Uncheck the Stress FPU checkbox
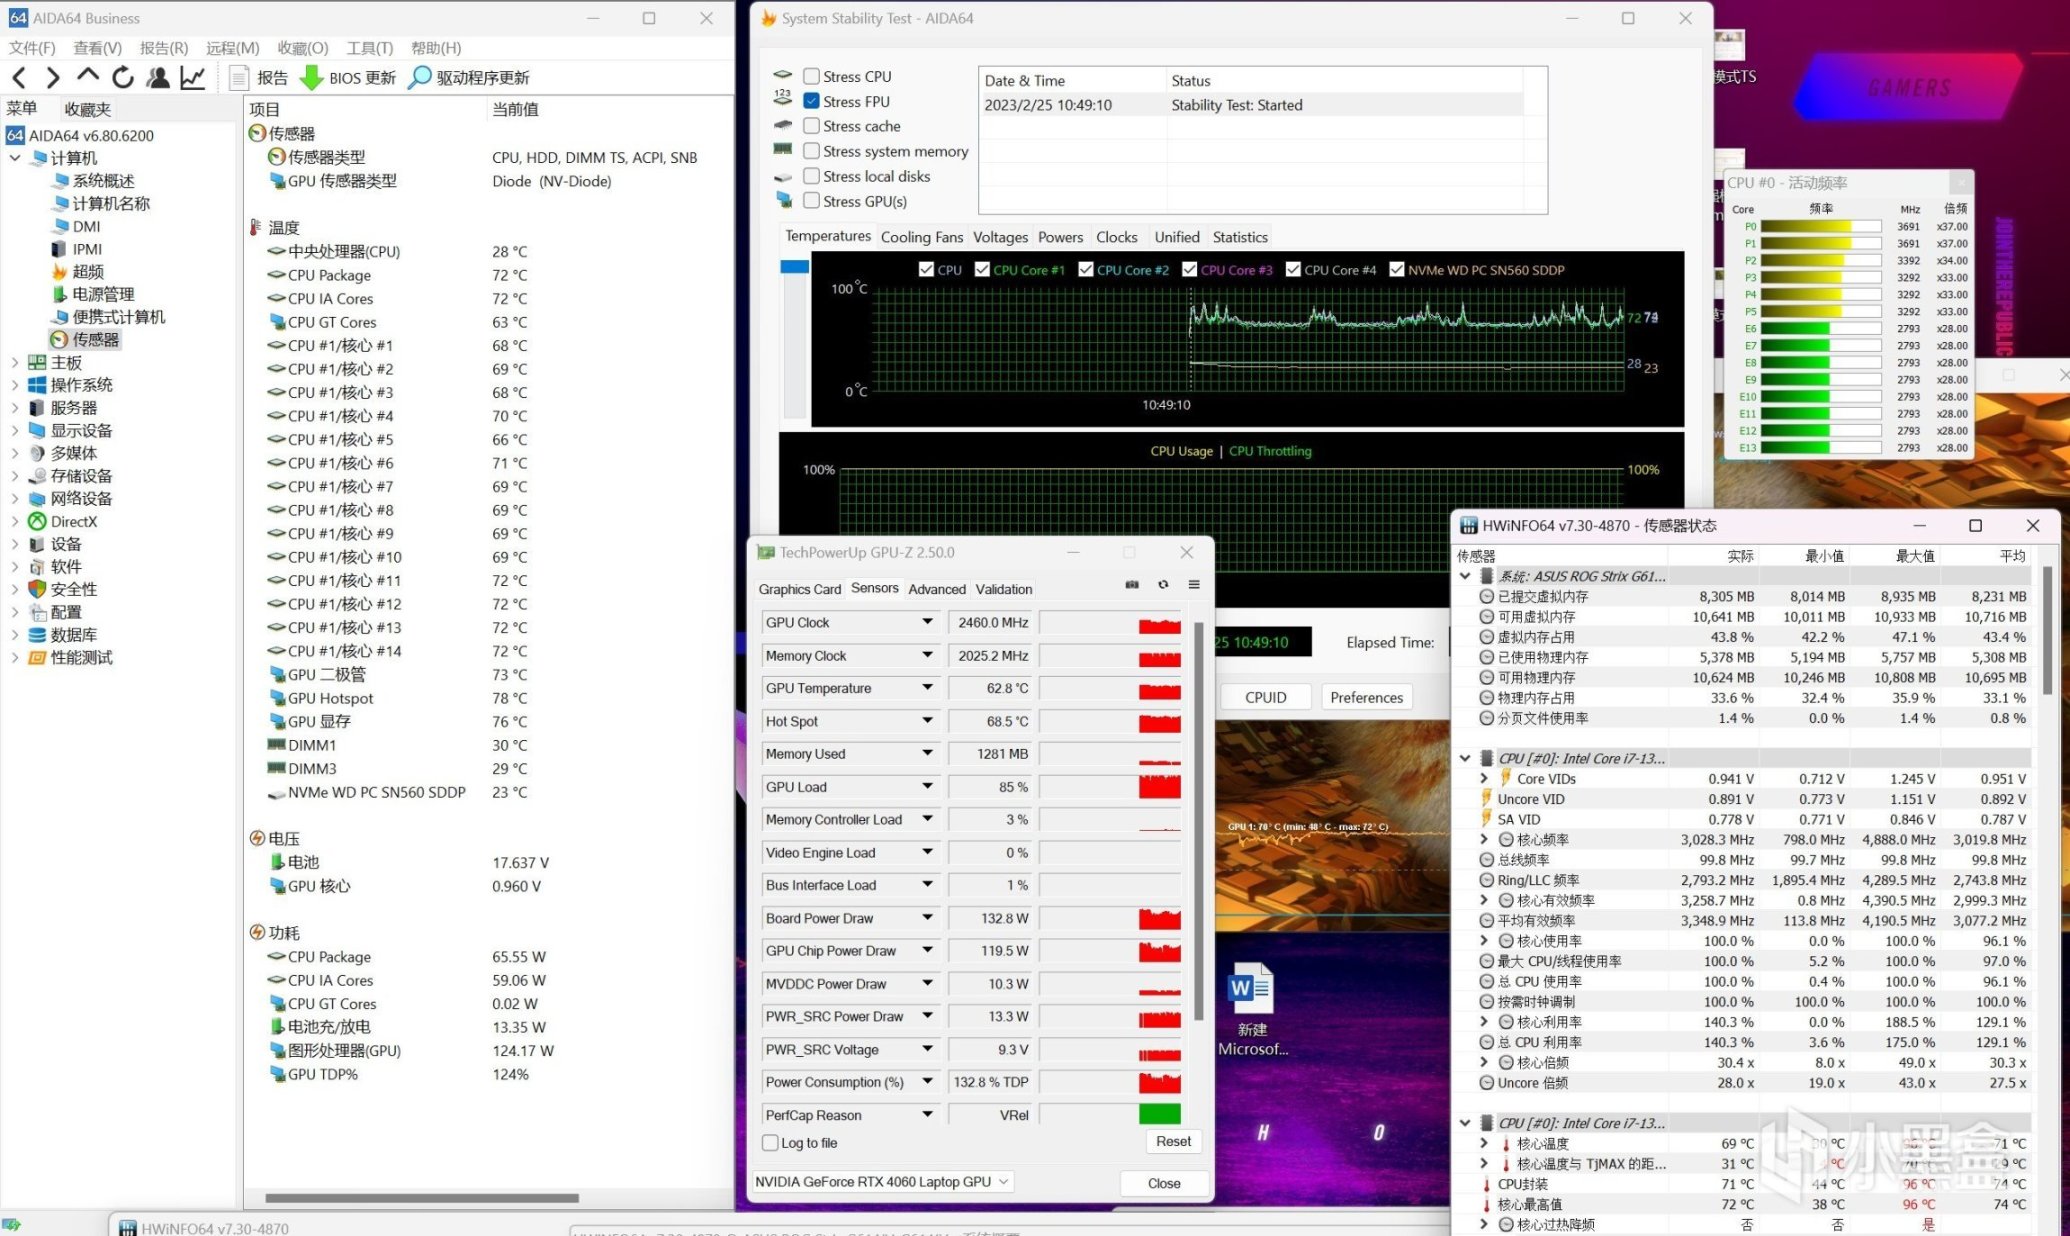This screenshot has width=2070, height=1236. point(812,101)
